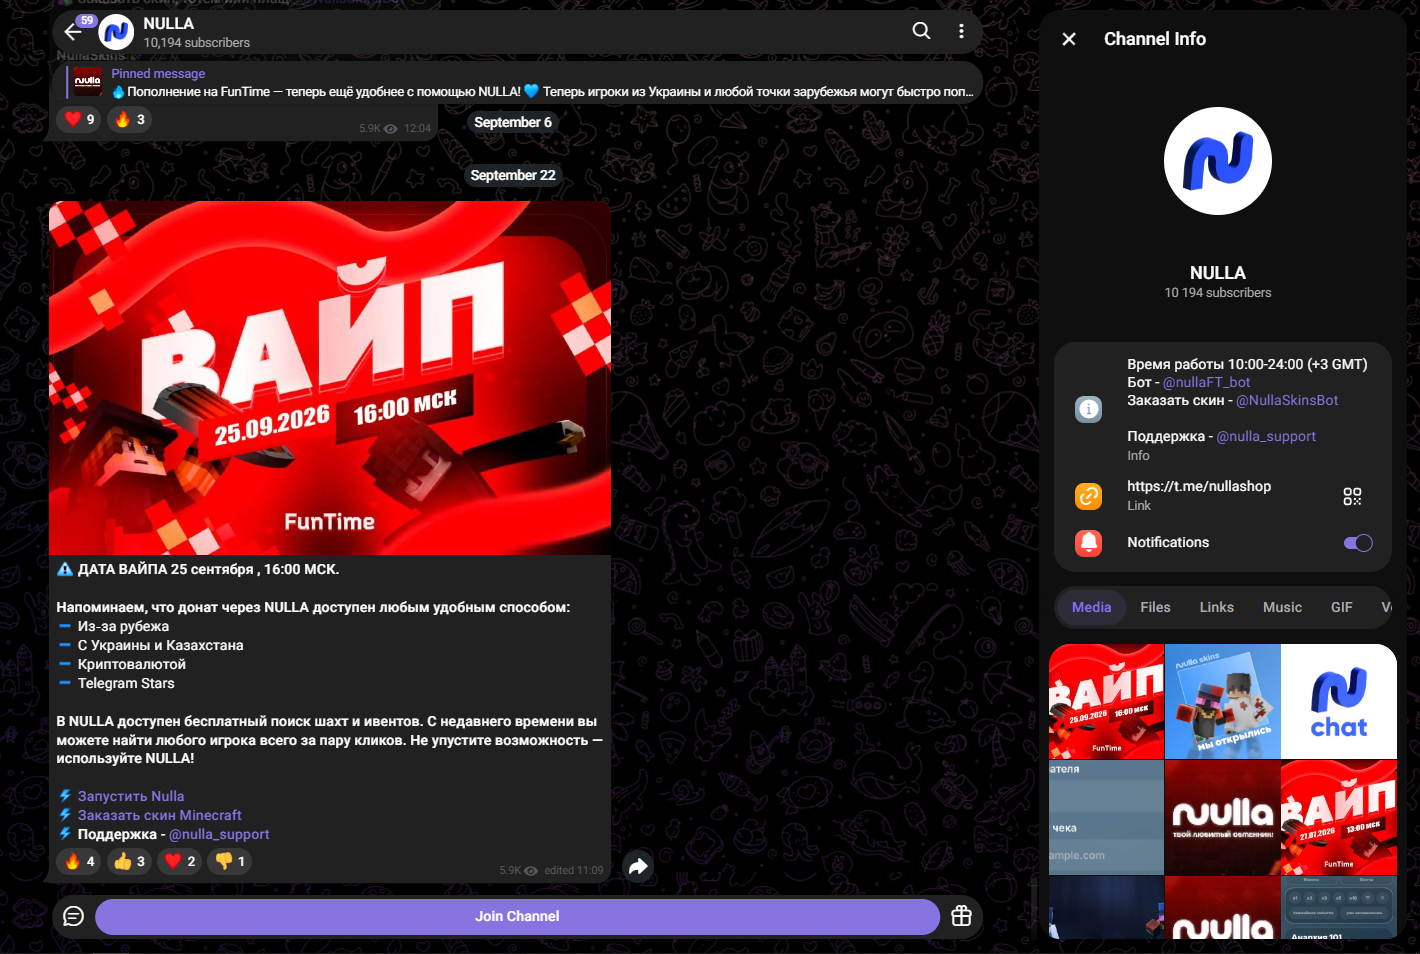Click heart reaction with count 2
Screen dimensions: 1420x954
[x=179, y=861]
